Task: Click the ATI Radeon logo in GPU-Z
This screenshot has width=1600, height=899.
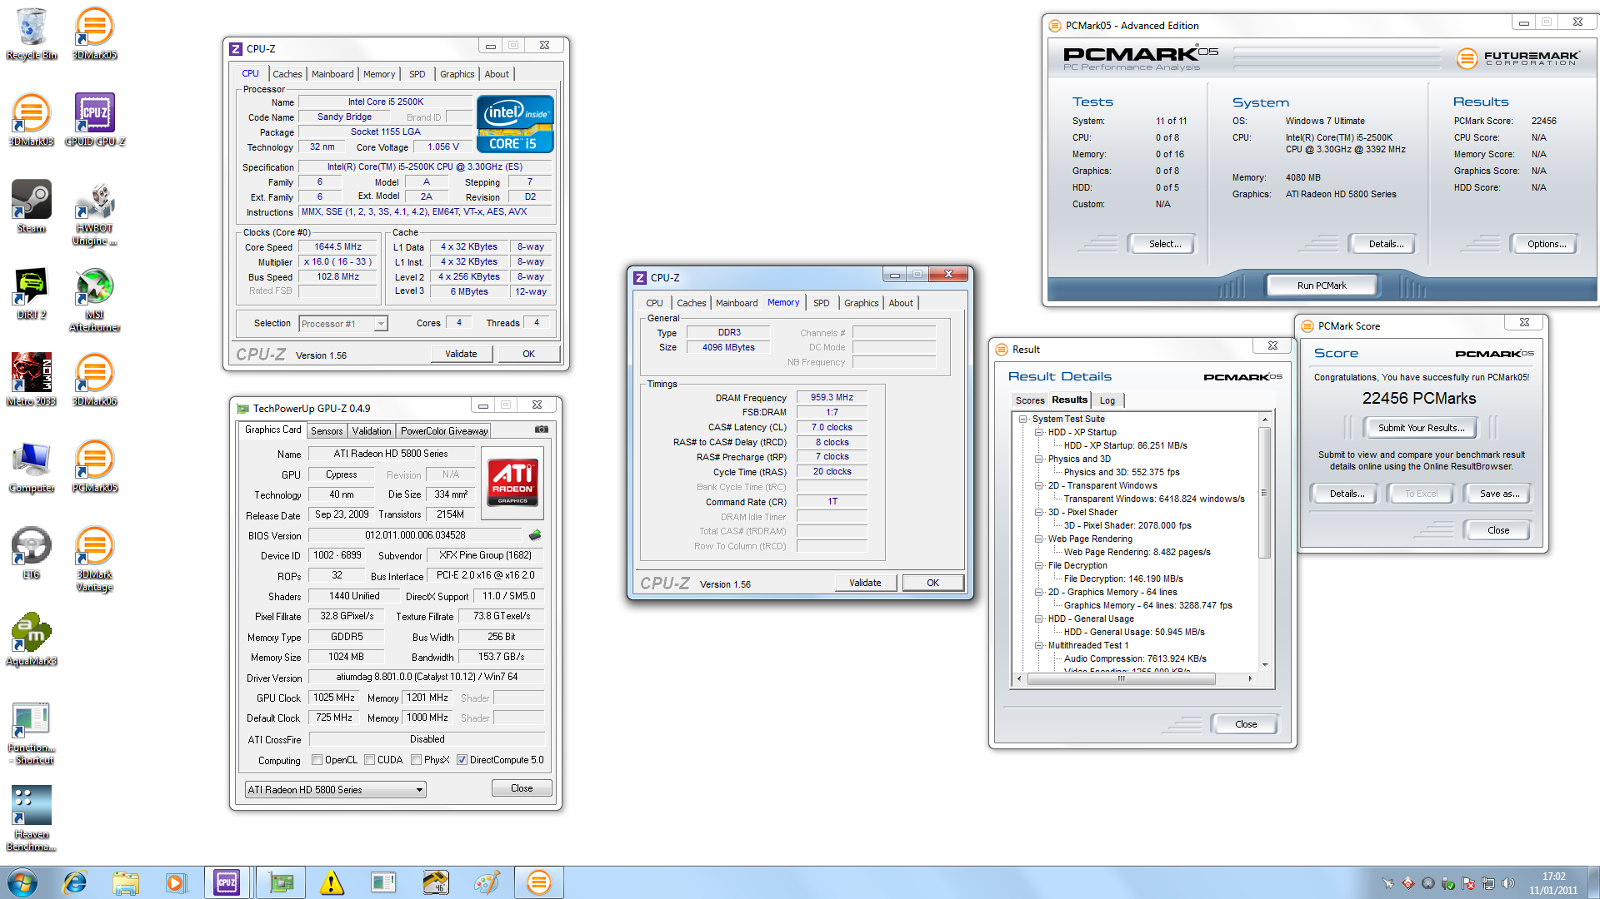Action: coord(513,482)
